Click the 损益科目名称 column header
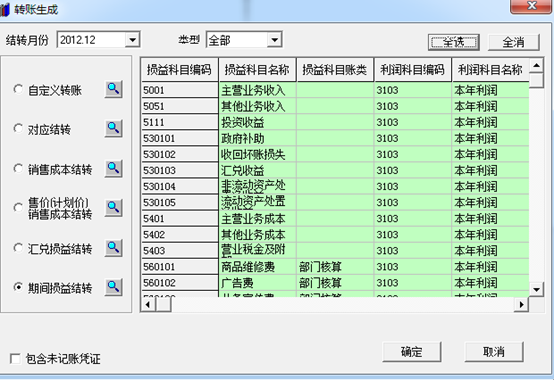This screenshot has height=381, width=555. [x=257, y=70]
